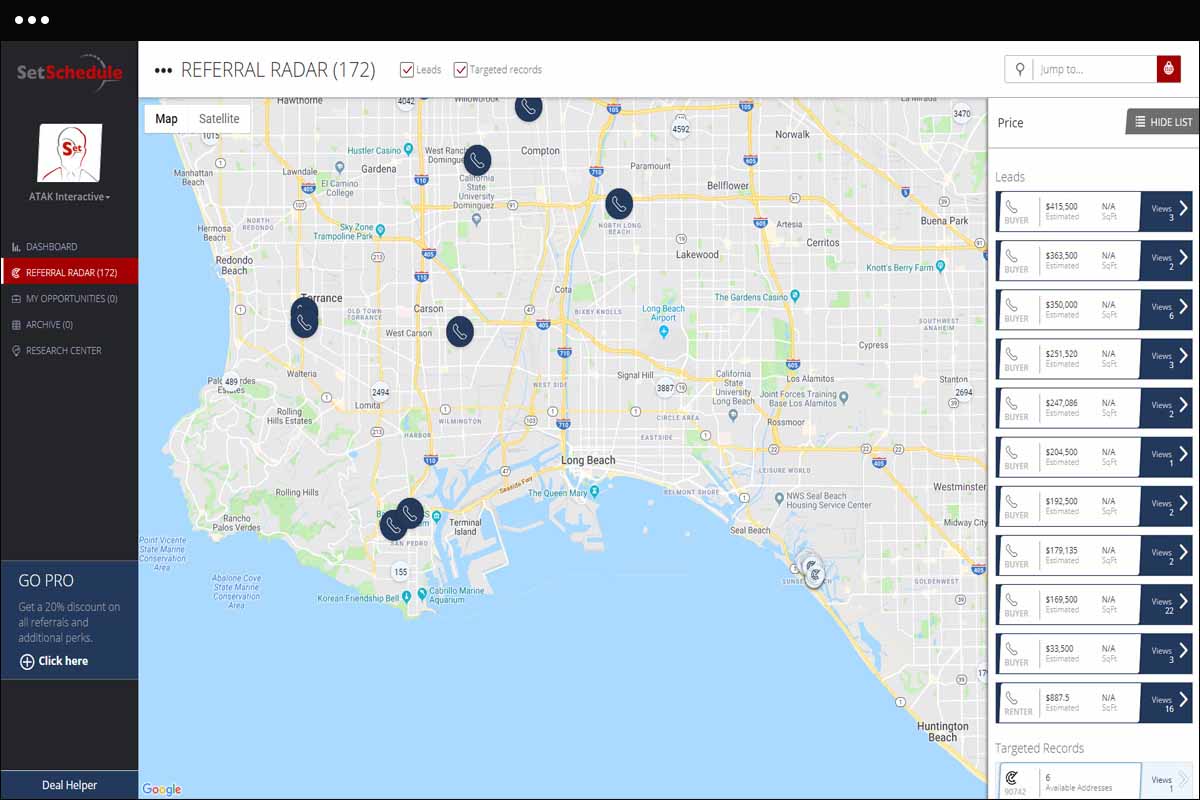
Task: Click the Leads section heading in the list
Action: [x=1010, y=177]
